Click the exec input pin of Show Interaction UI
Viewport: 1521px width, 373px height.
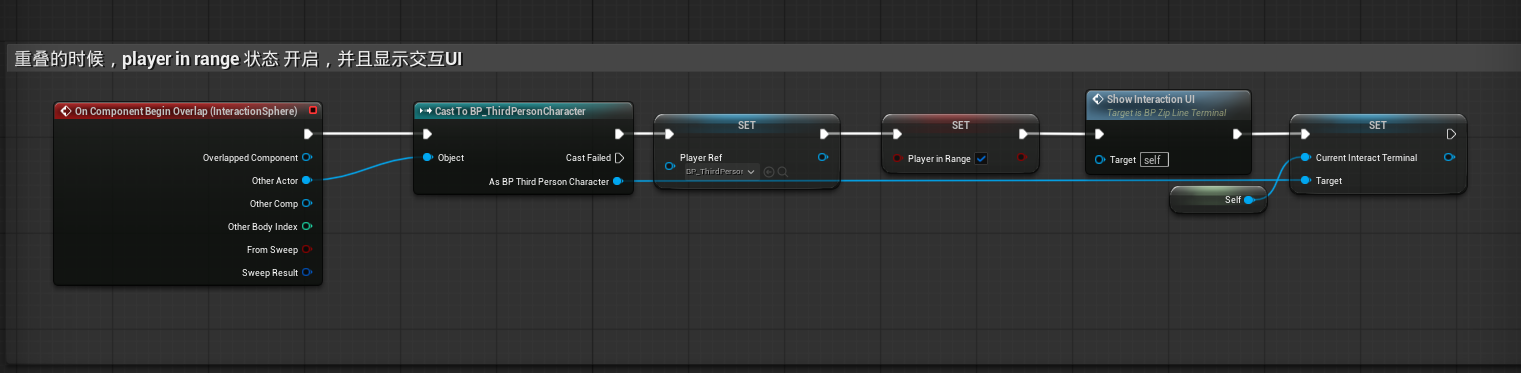(1100, 134)
